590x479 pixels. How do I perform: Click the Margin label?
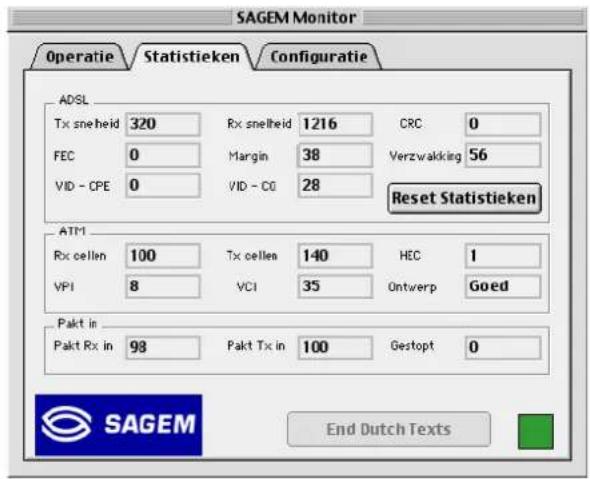click(248, 156)
